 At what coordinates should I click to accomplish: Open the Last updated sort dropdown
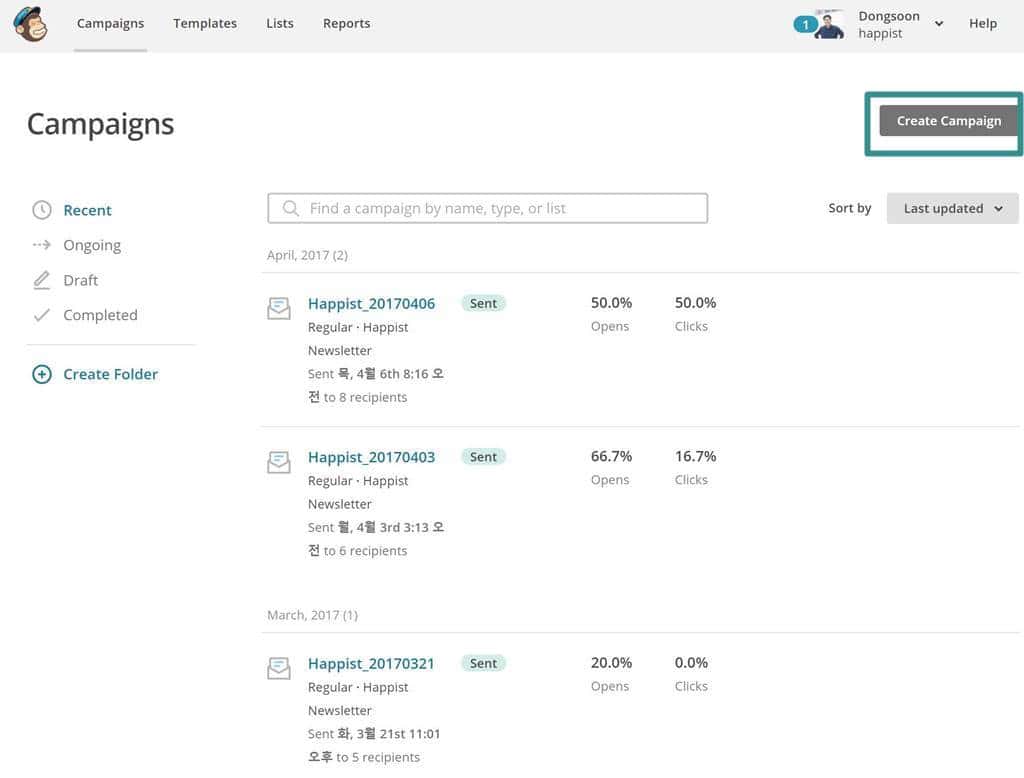coord(951,208)
